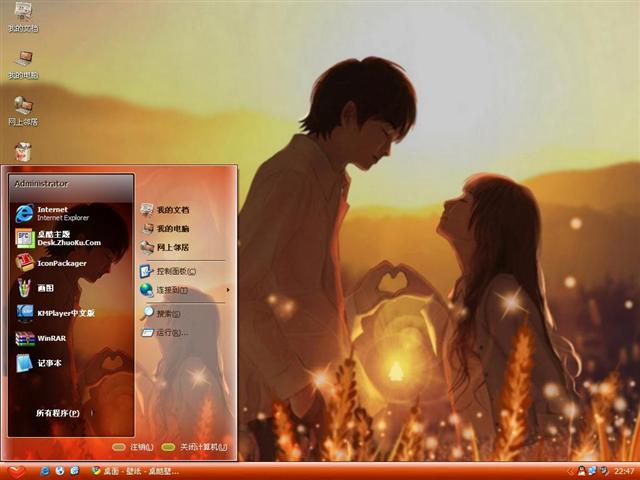
Task: Click the 画图 paint cup icon
Action: [24, 288]
